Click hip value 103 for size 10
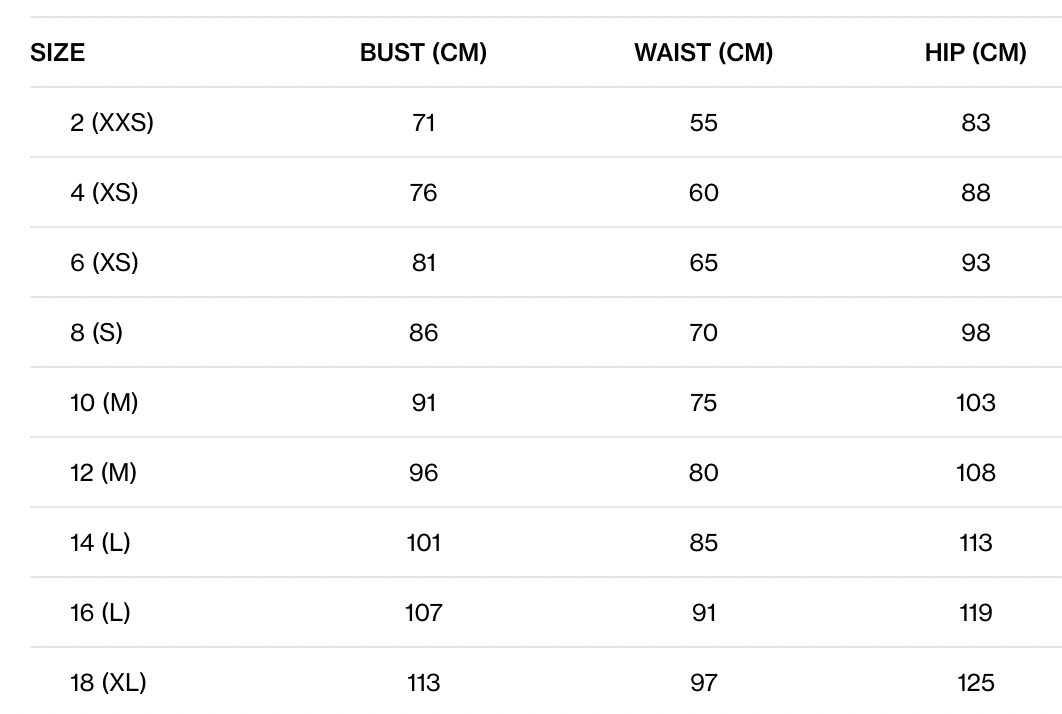Screen dimensions: 1062x714 [x=975, y=403]
